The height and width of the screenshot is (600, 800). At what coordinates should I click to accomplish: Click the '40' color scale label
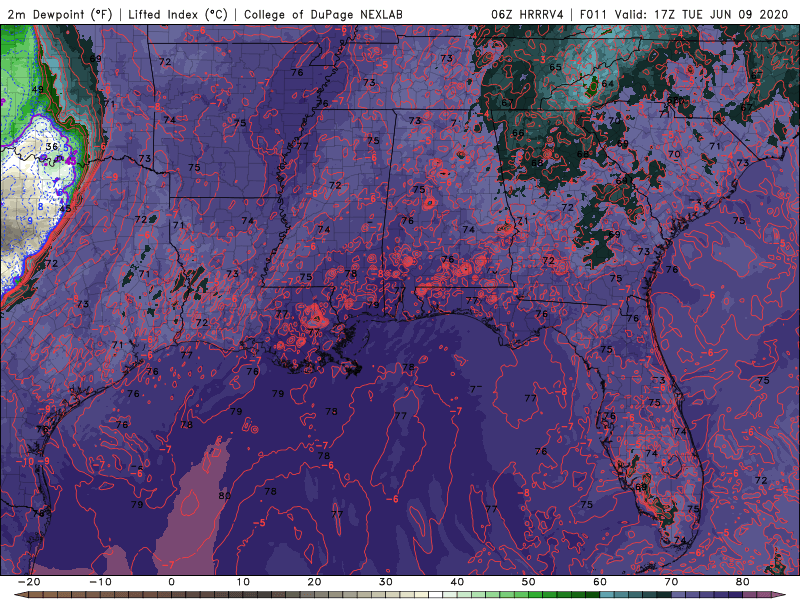pos(457,582)
